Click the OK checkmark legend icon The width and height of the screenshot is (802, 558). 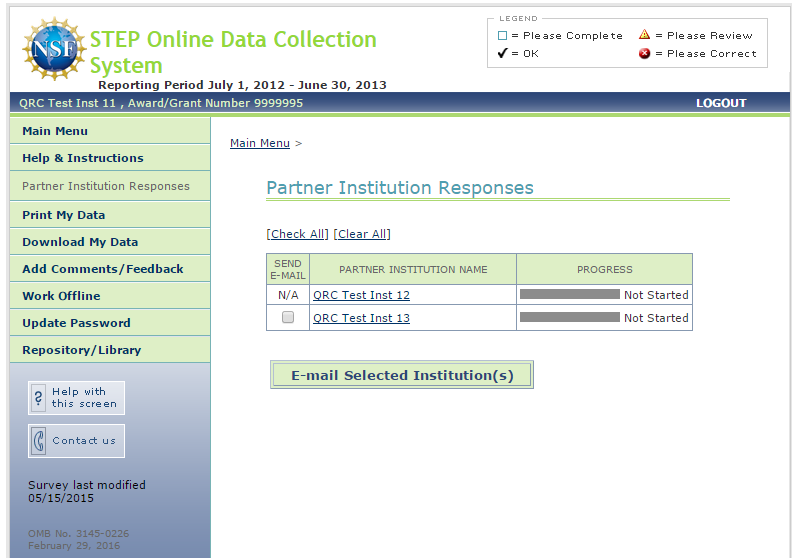502,54
